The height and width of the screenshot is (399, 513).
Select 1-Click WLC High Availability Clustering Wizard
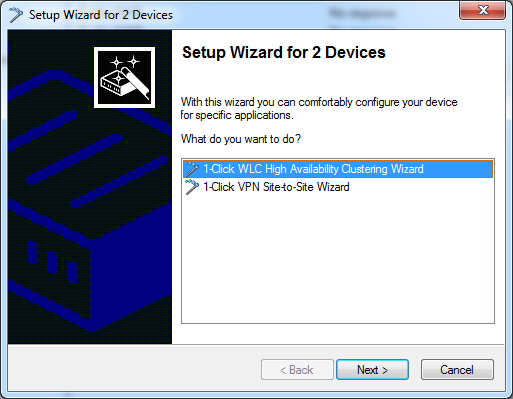(338, 169)
